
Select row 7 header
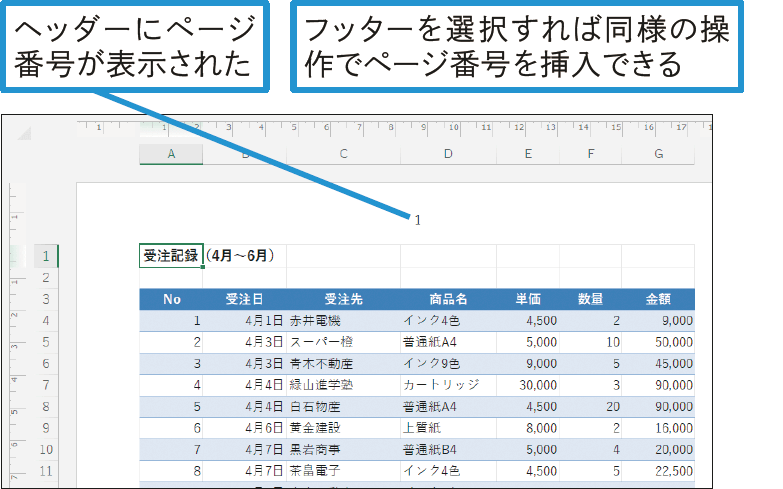(46, 385)
